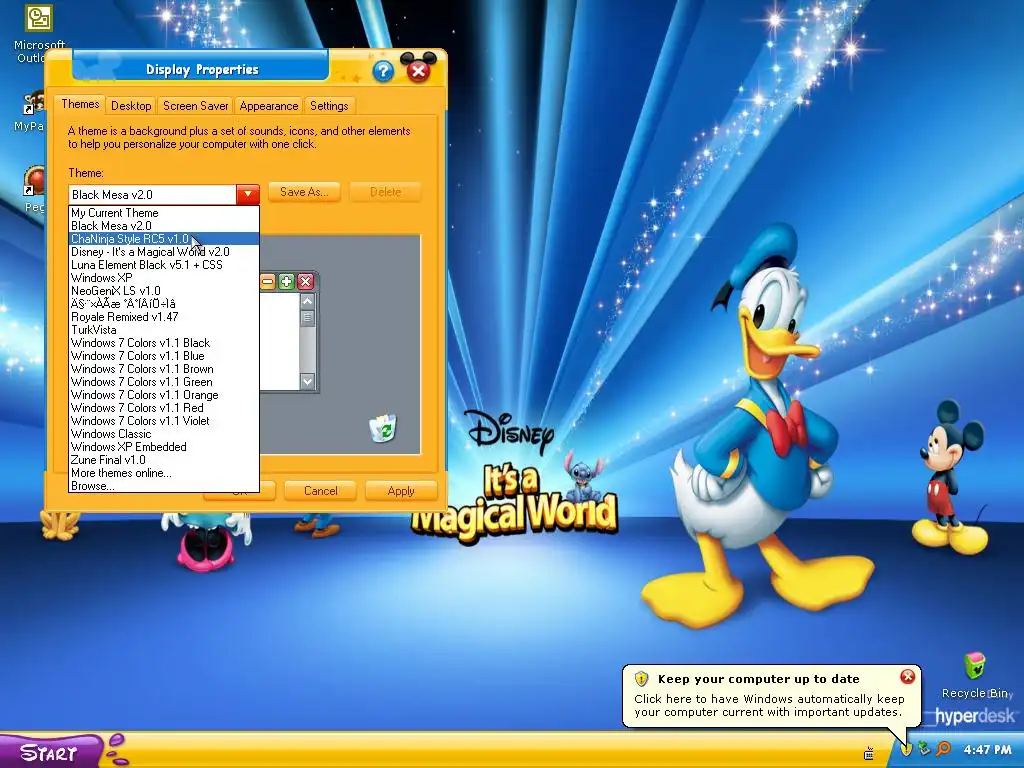Click the Cancel button
This screenshot has width=1024, height=768.
click(x=321, y=490)
